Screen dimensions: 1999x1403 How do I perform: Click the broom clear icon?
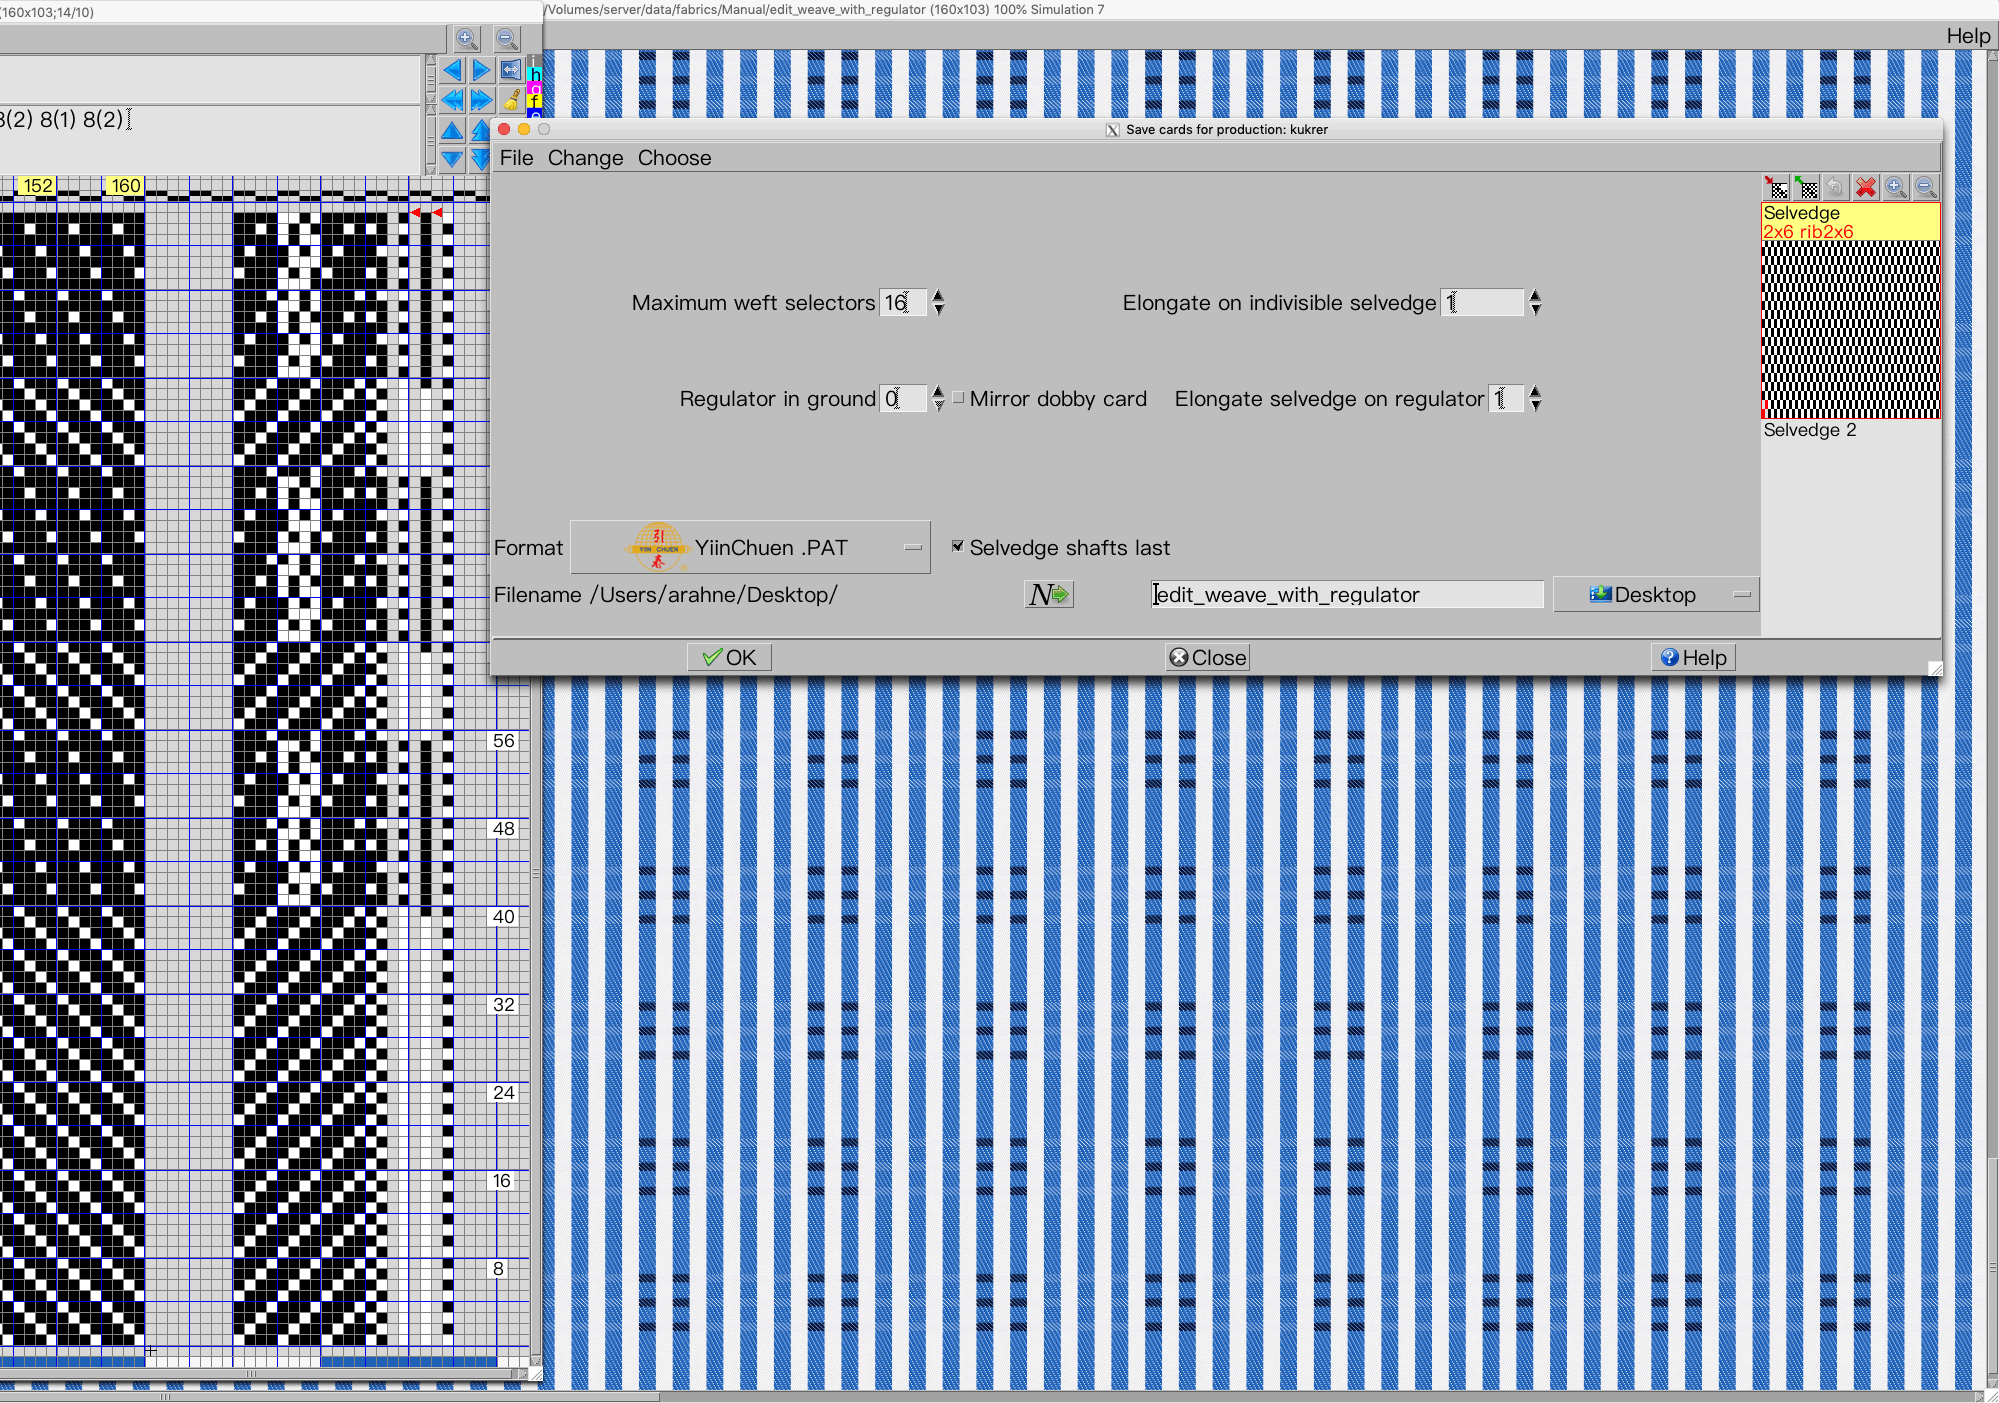point(511,100)
